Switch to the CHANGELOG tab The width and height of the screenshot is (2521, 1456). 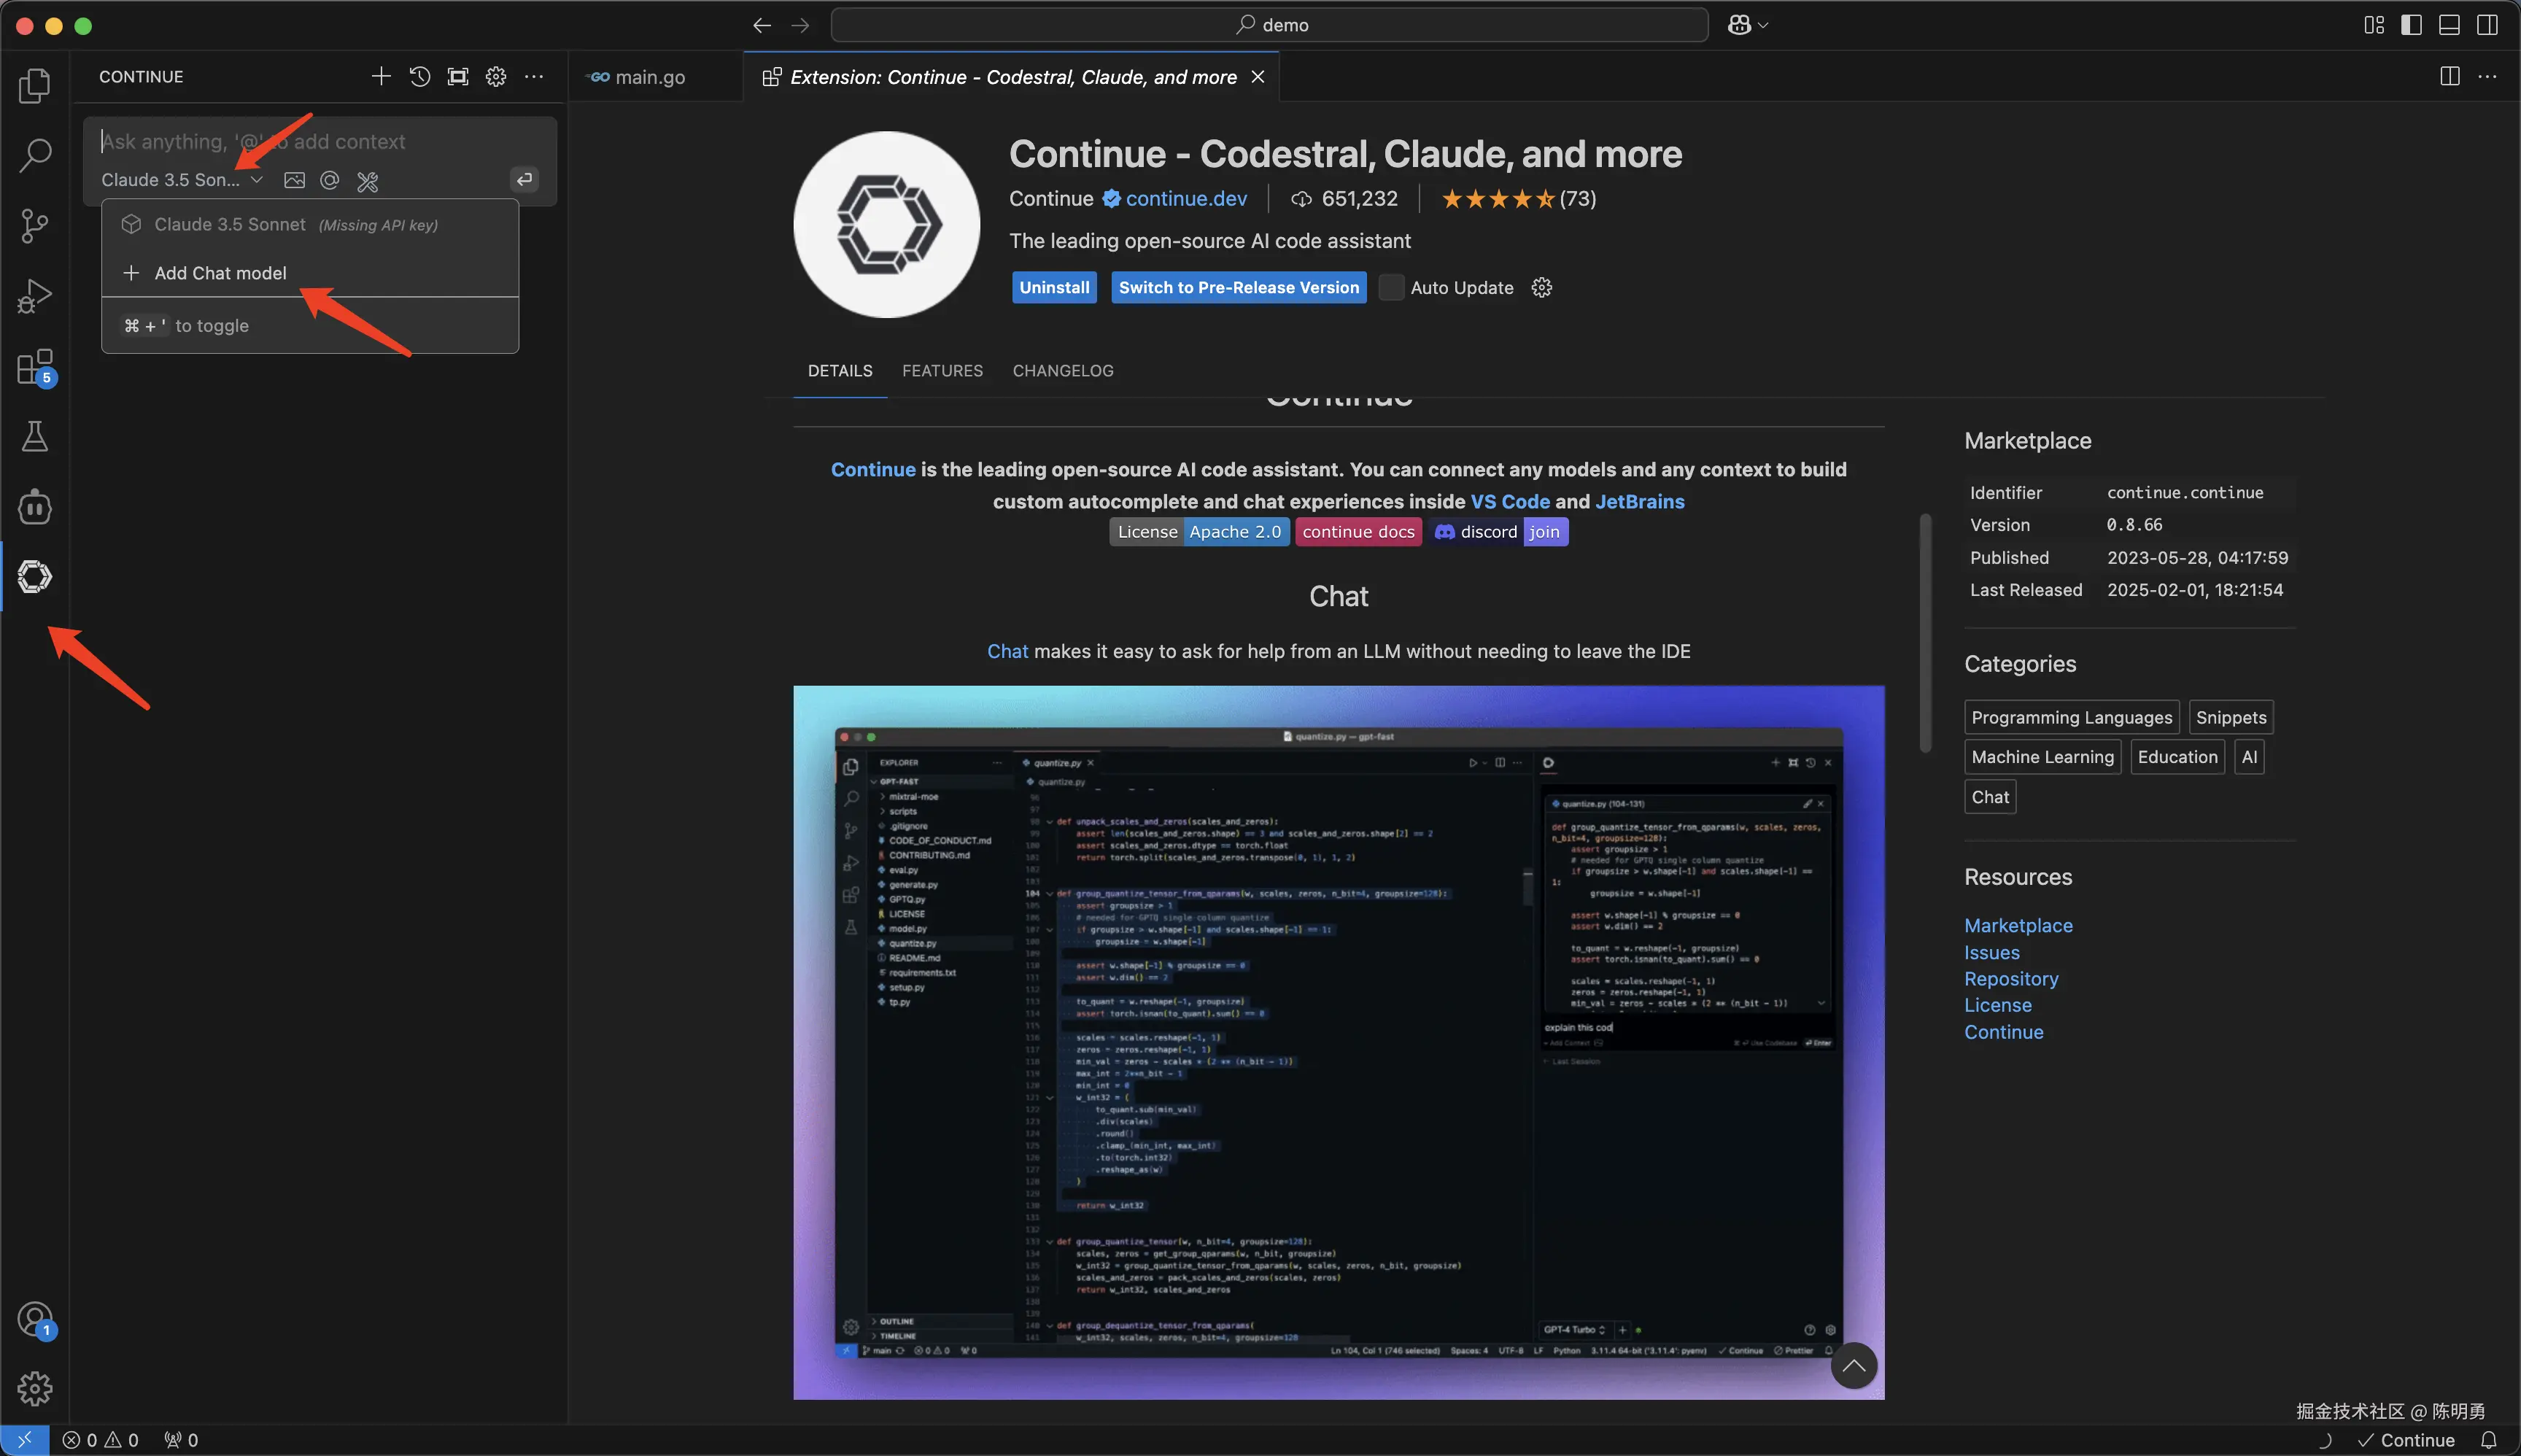click(1062, 371)
